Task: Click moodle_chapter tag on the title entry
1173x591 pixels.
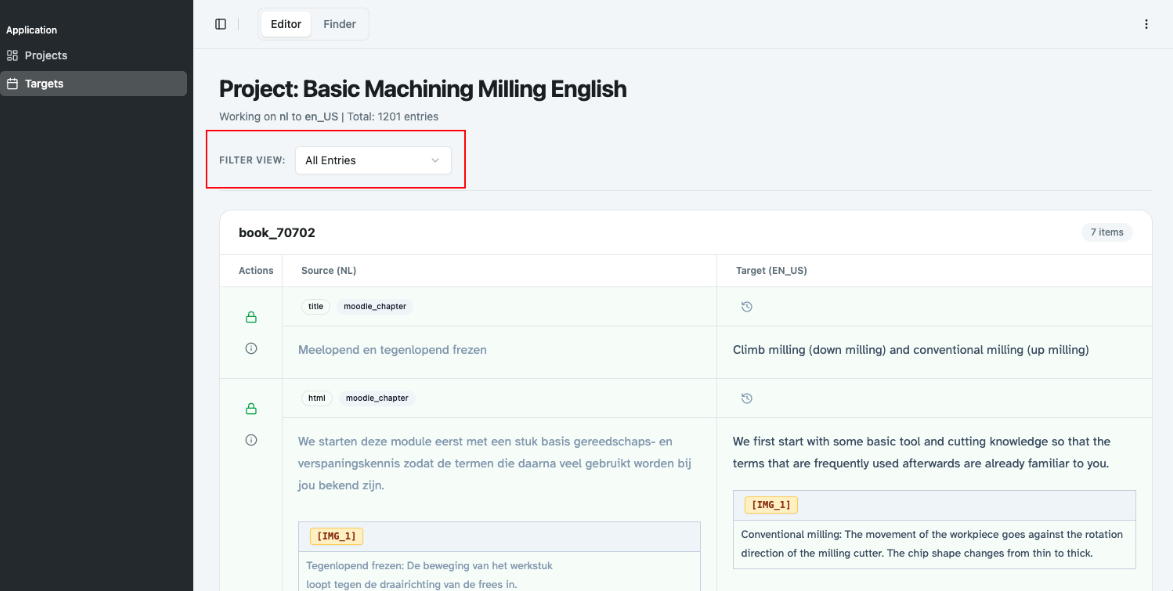Action: 375,307
